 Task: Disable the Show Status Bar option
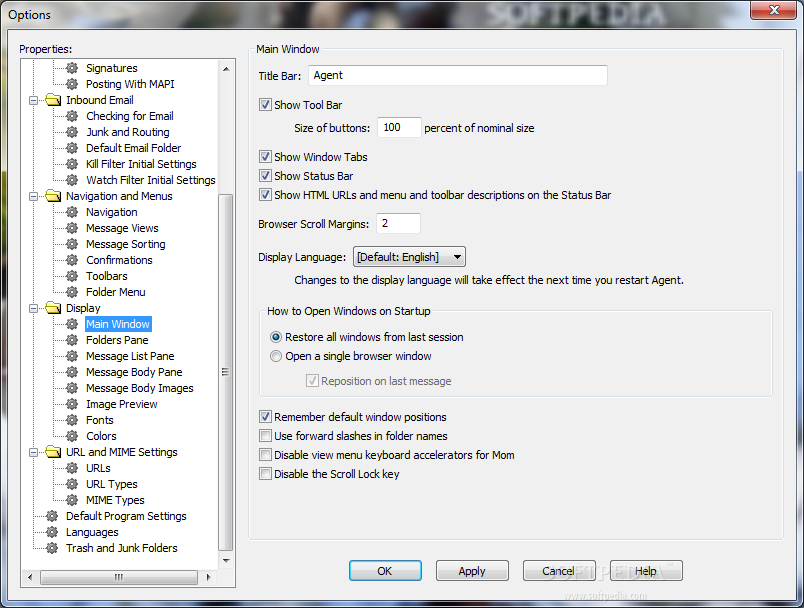point(265,176)
